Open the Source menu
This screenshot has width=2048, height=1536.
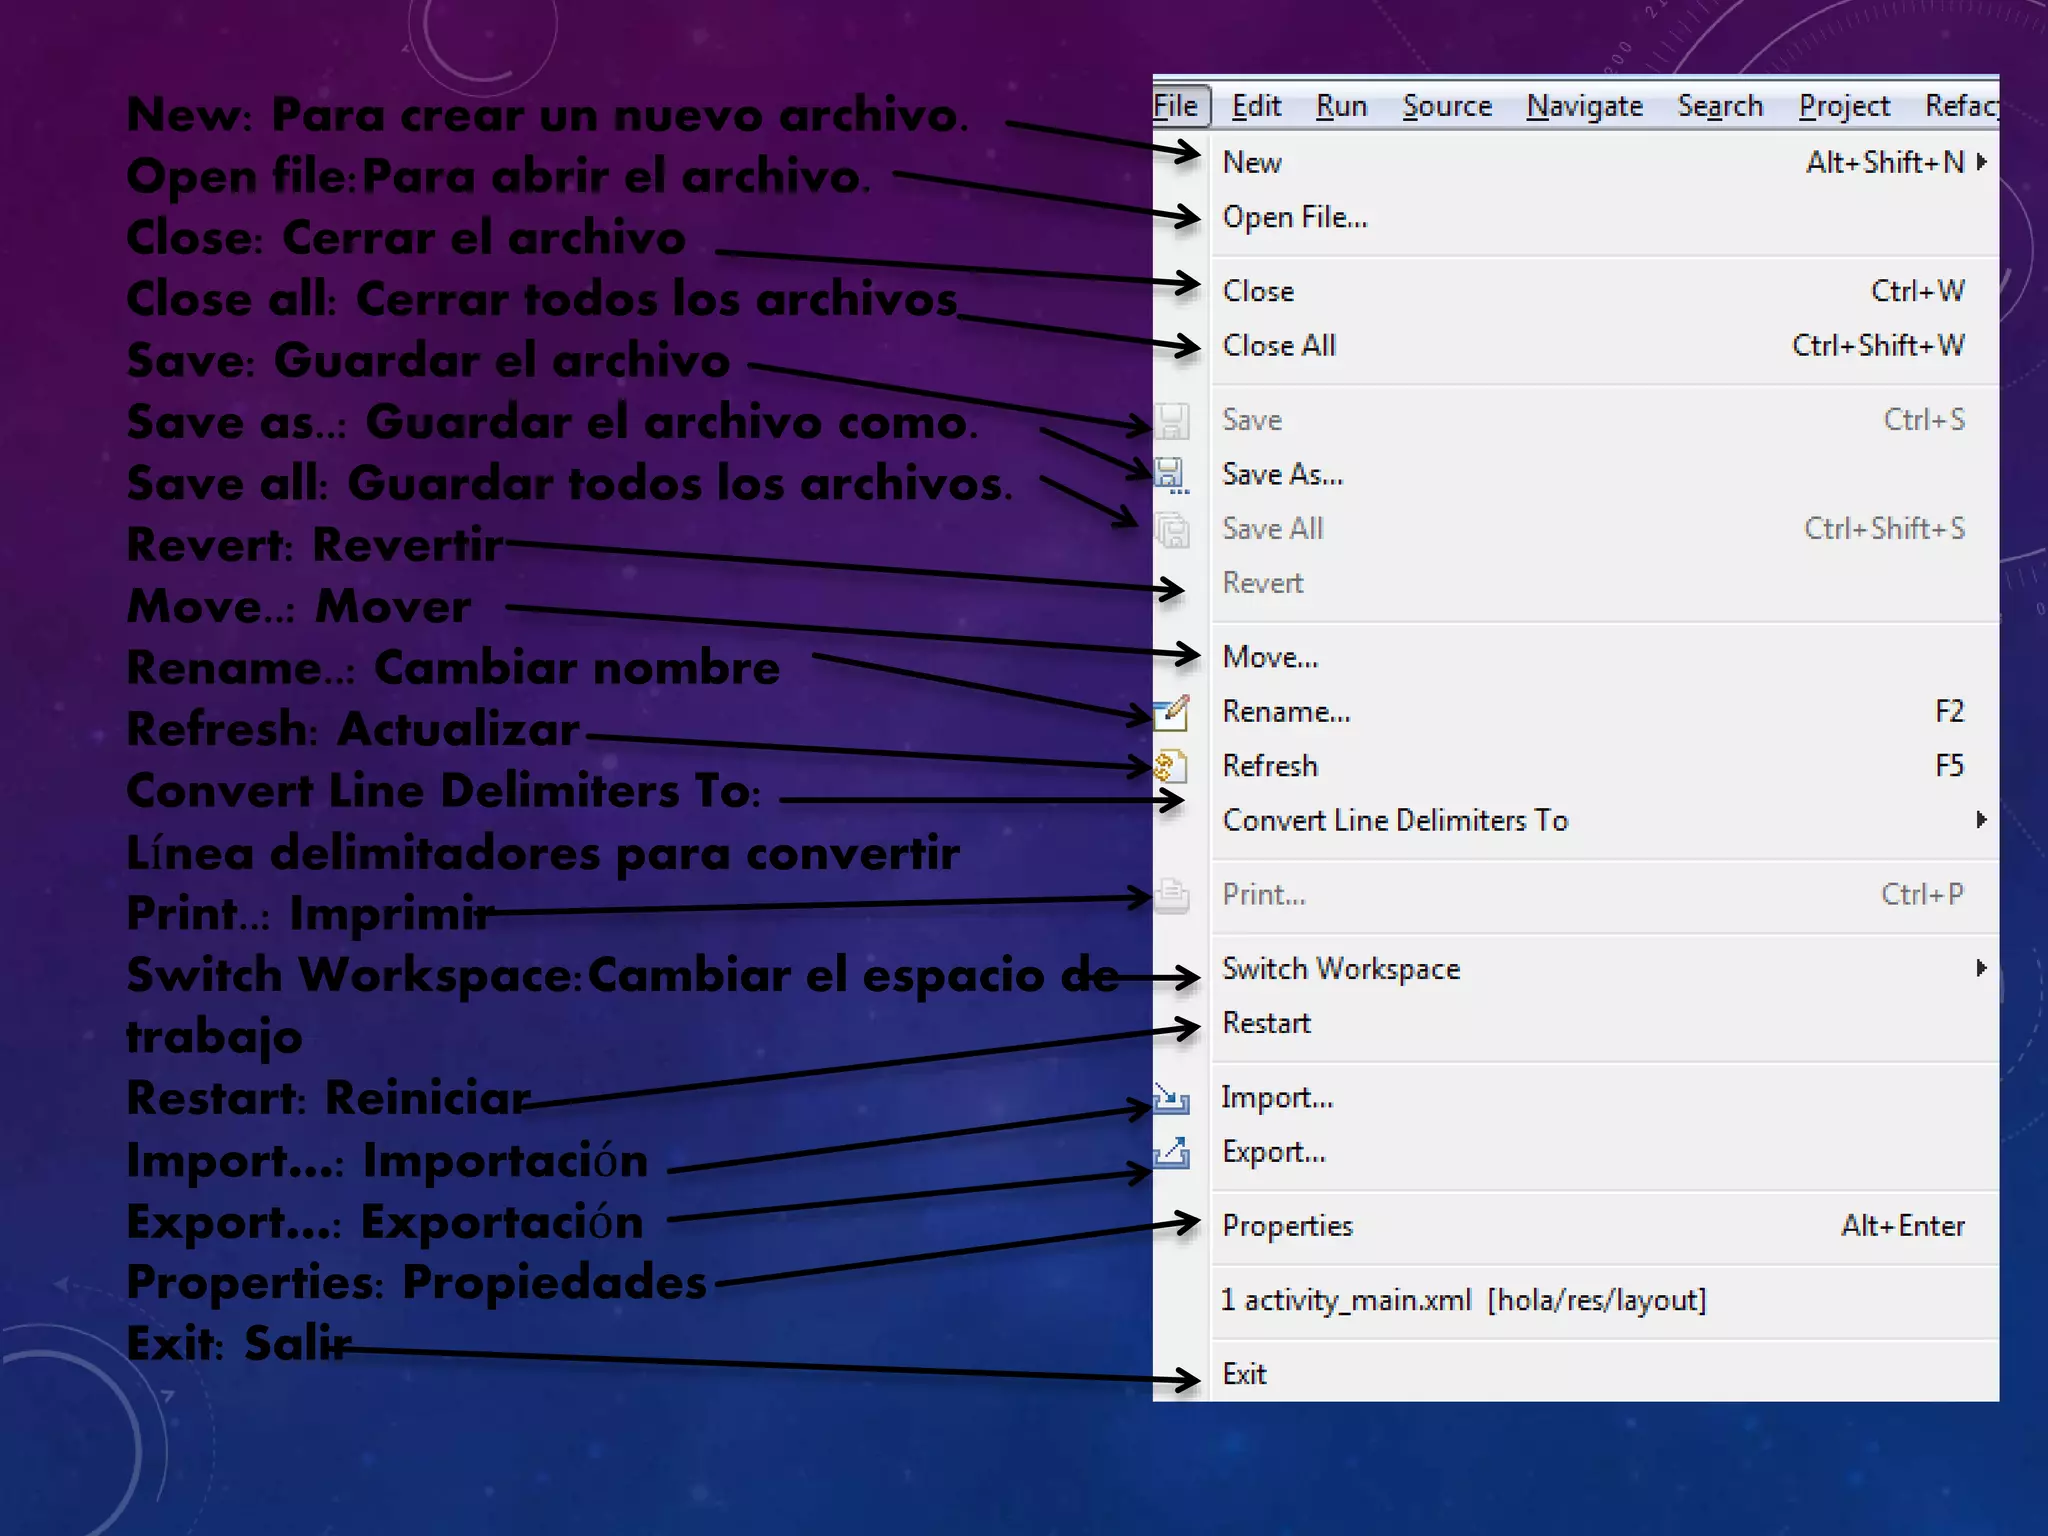(1447, 106)
